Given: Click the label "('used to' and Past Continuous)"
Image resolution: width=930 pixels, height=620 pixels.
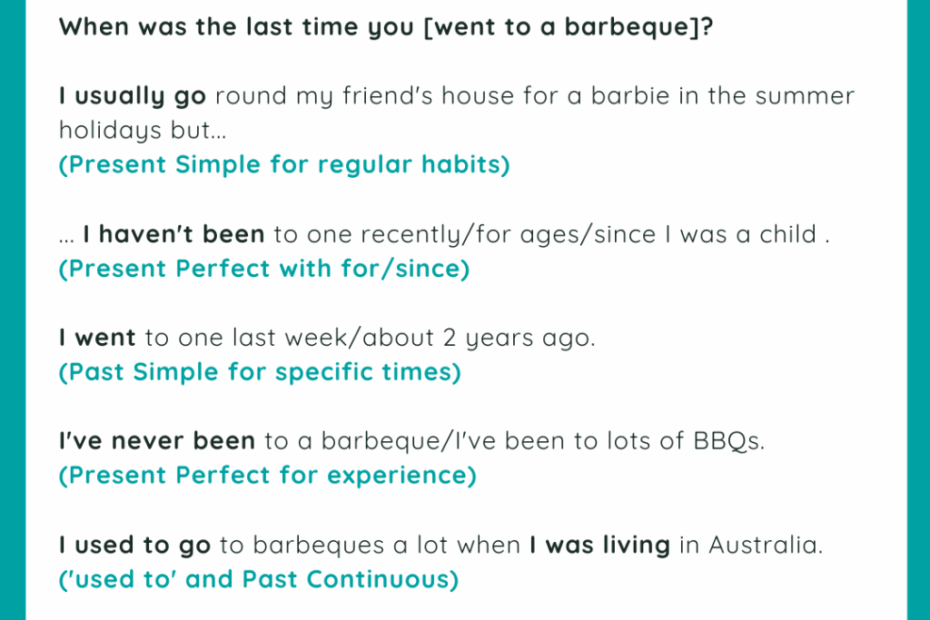Looking at the screenshot, I should click(259, 580).
